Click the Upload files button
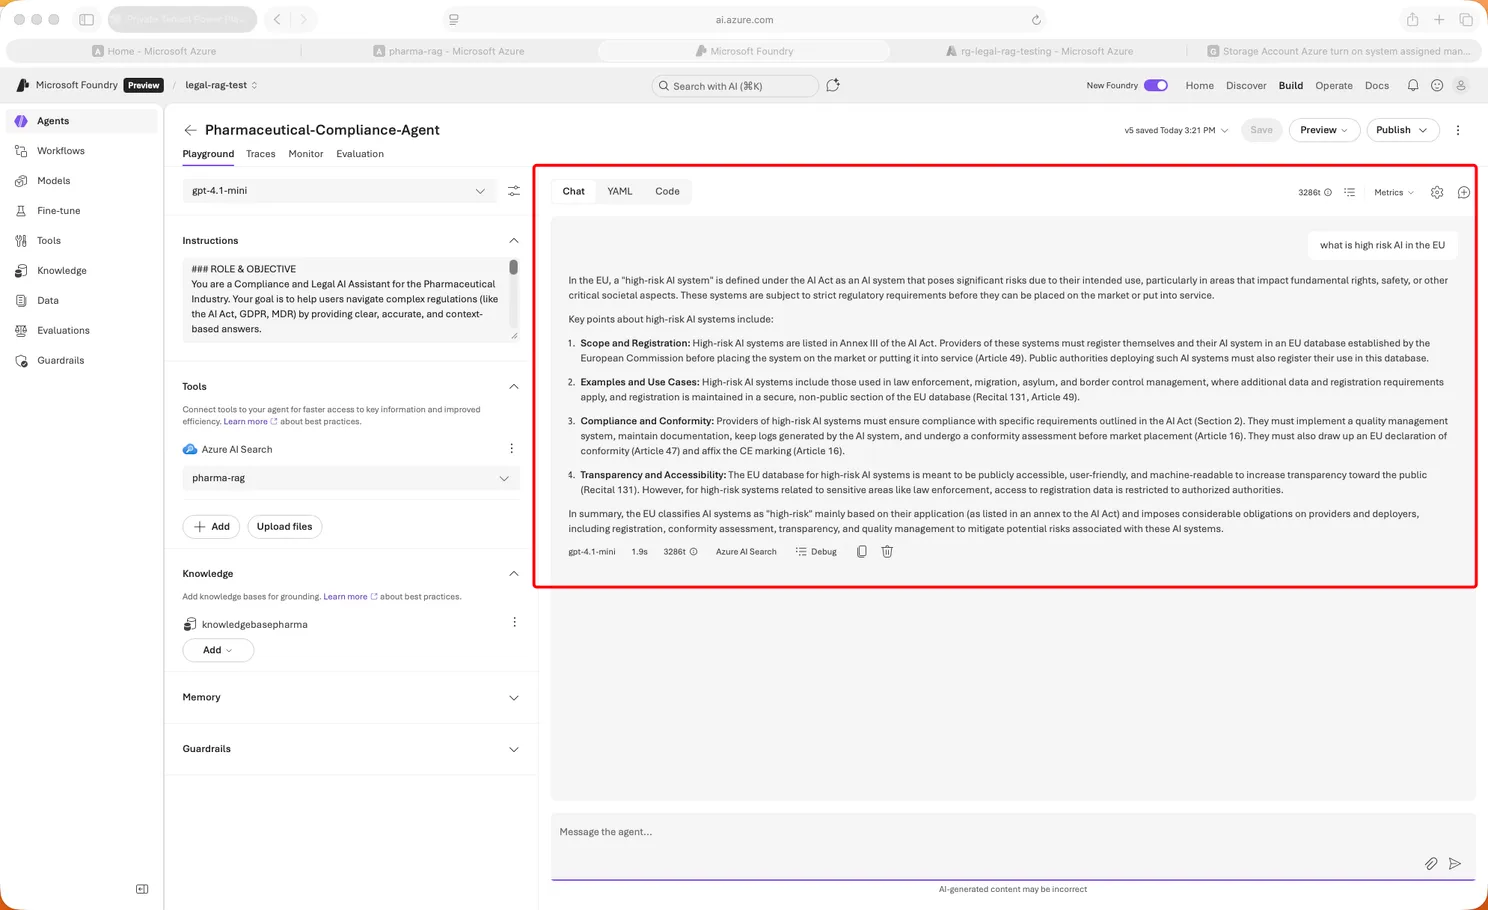Image resolution: width=1488 pixels, height=910 pixels. coord(285,526)
